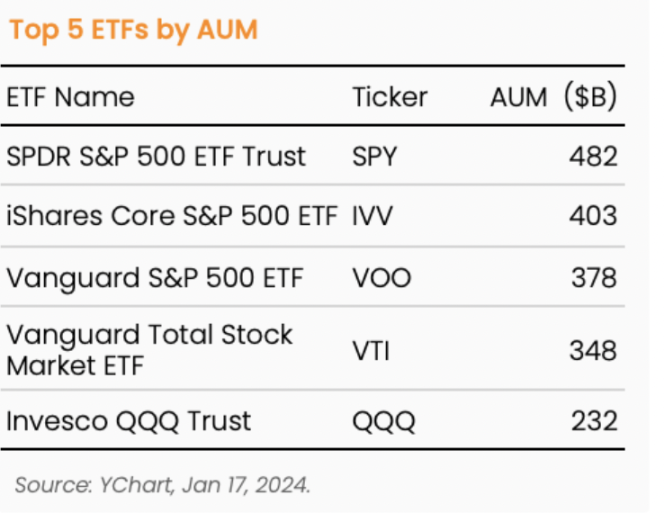Click the VTI ticker cell
This screenshot has width=664, height=513.
point(371,351)
